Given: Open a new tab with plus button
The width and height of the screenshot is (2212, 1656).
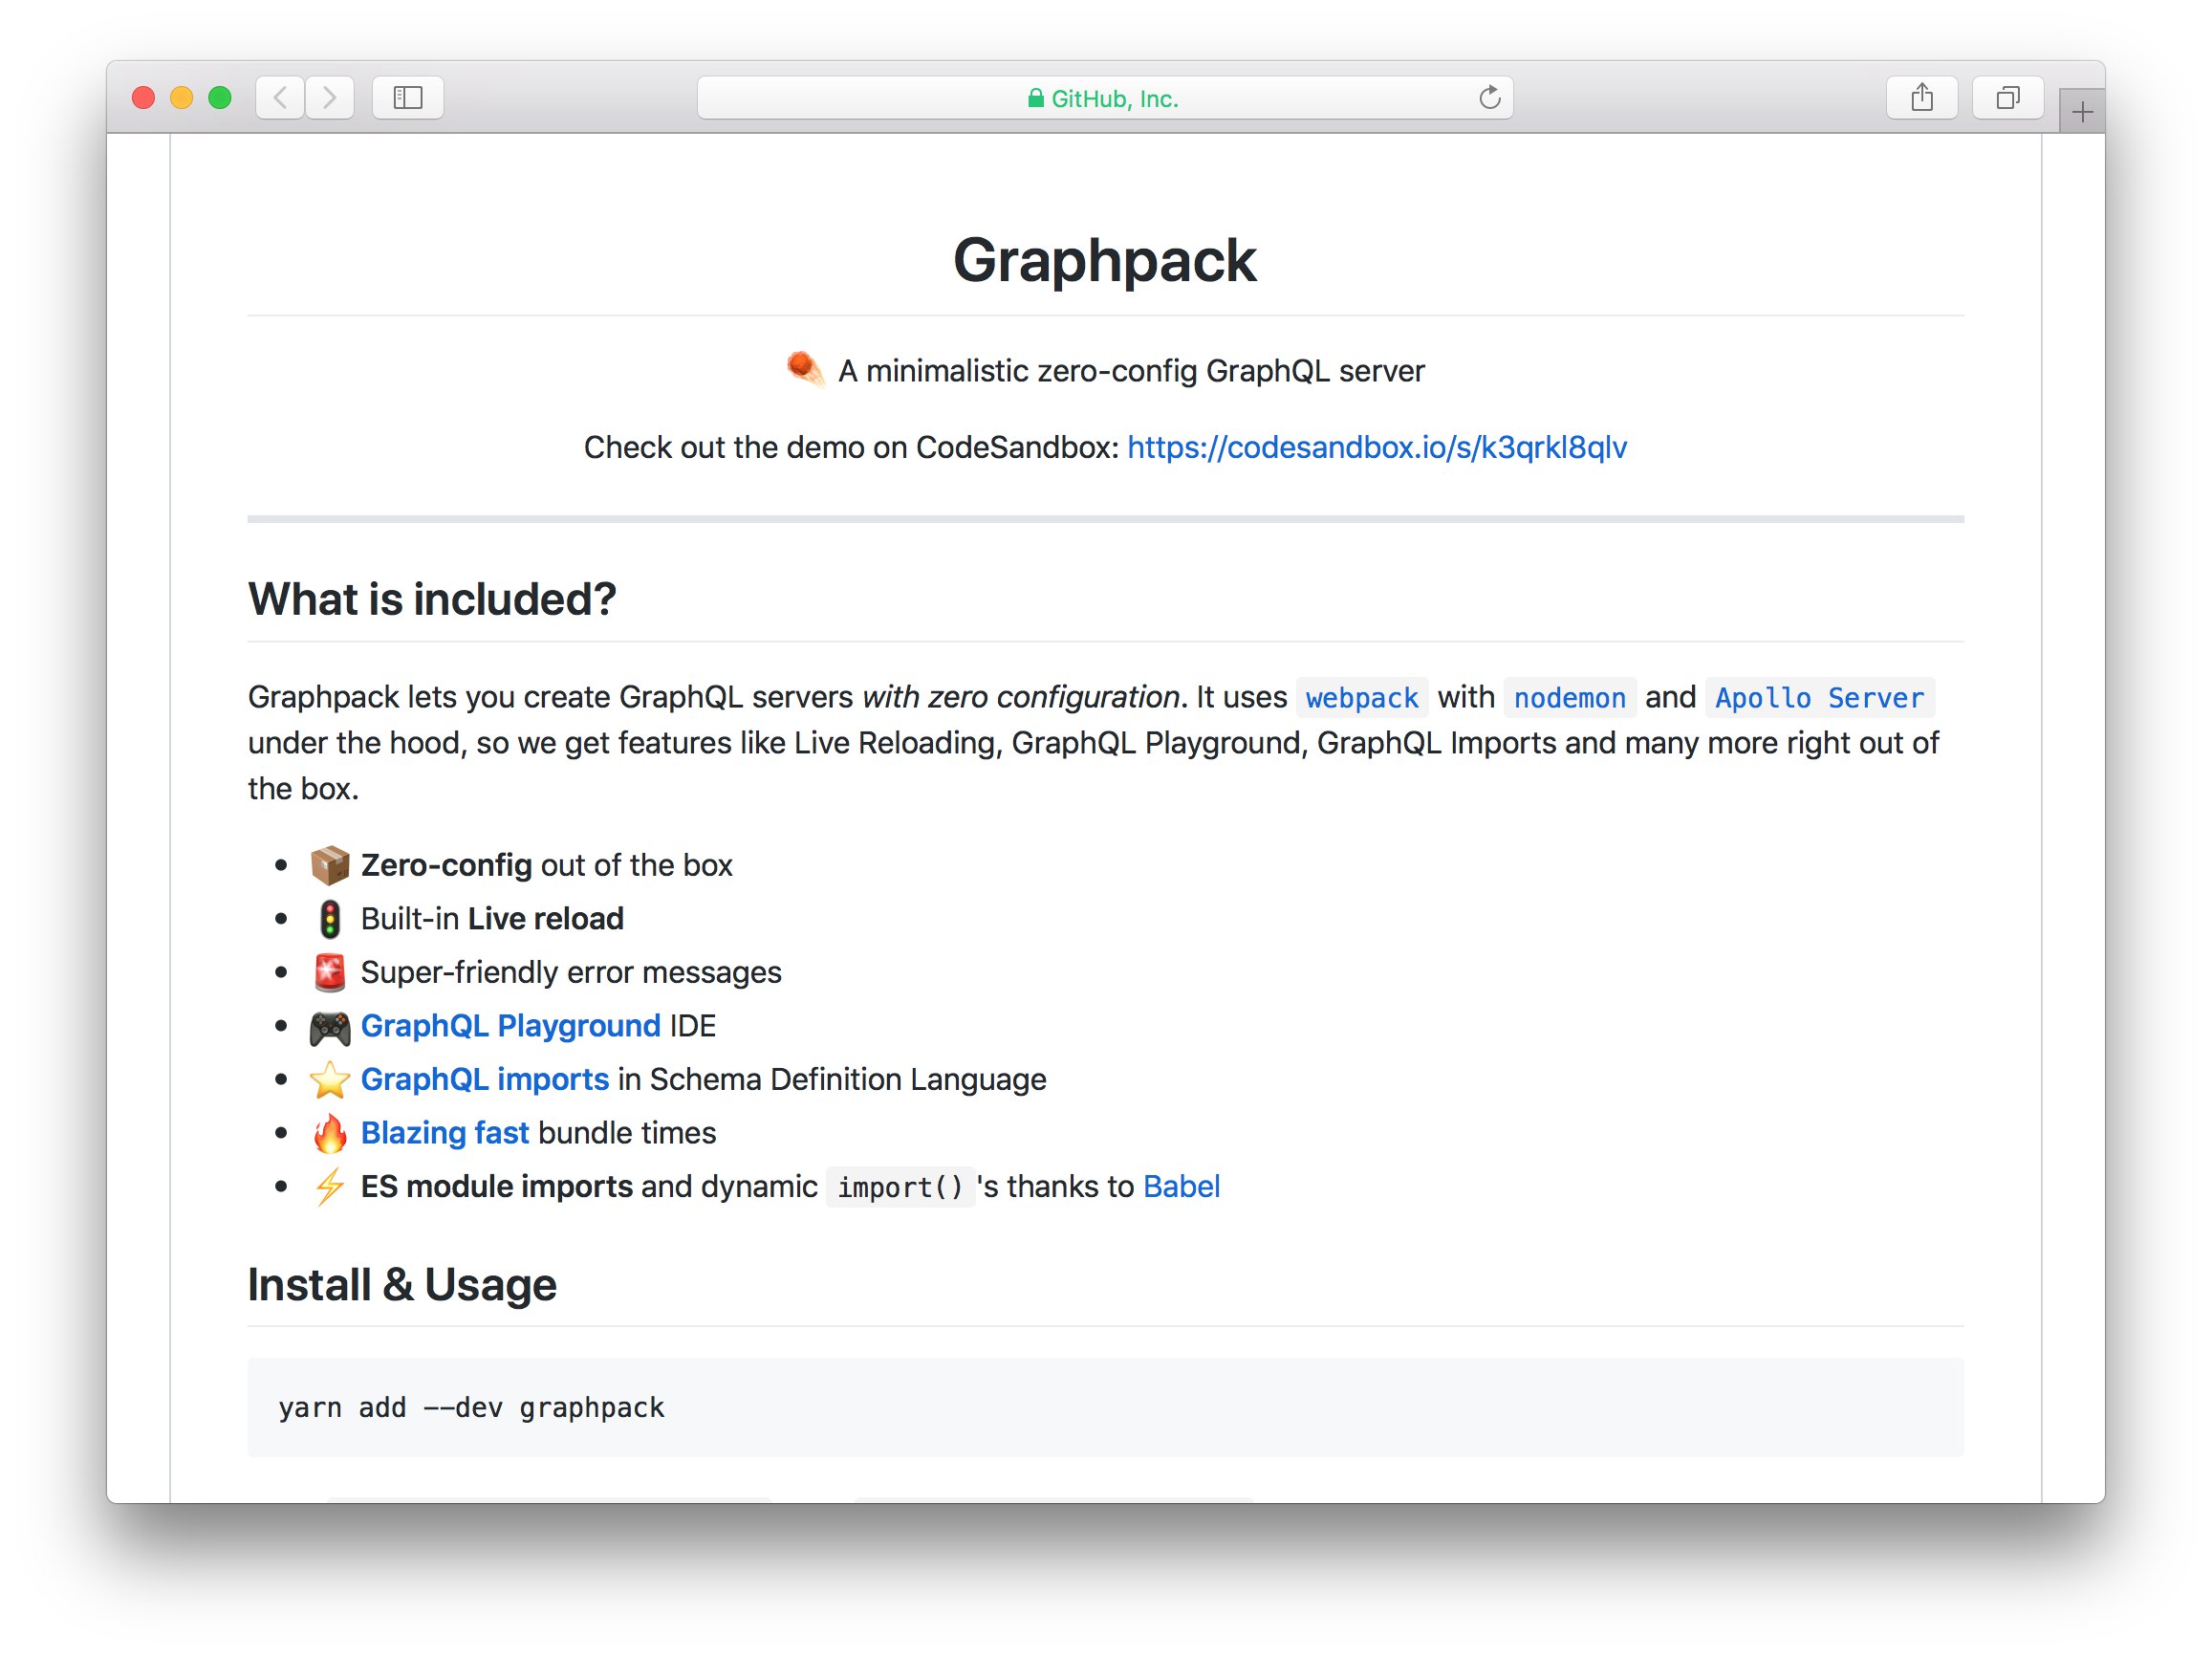Looking at the screenshot, I should pos(2082,112).
